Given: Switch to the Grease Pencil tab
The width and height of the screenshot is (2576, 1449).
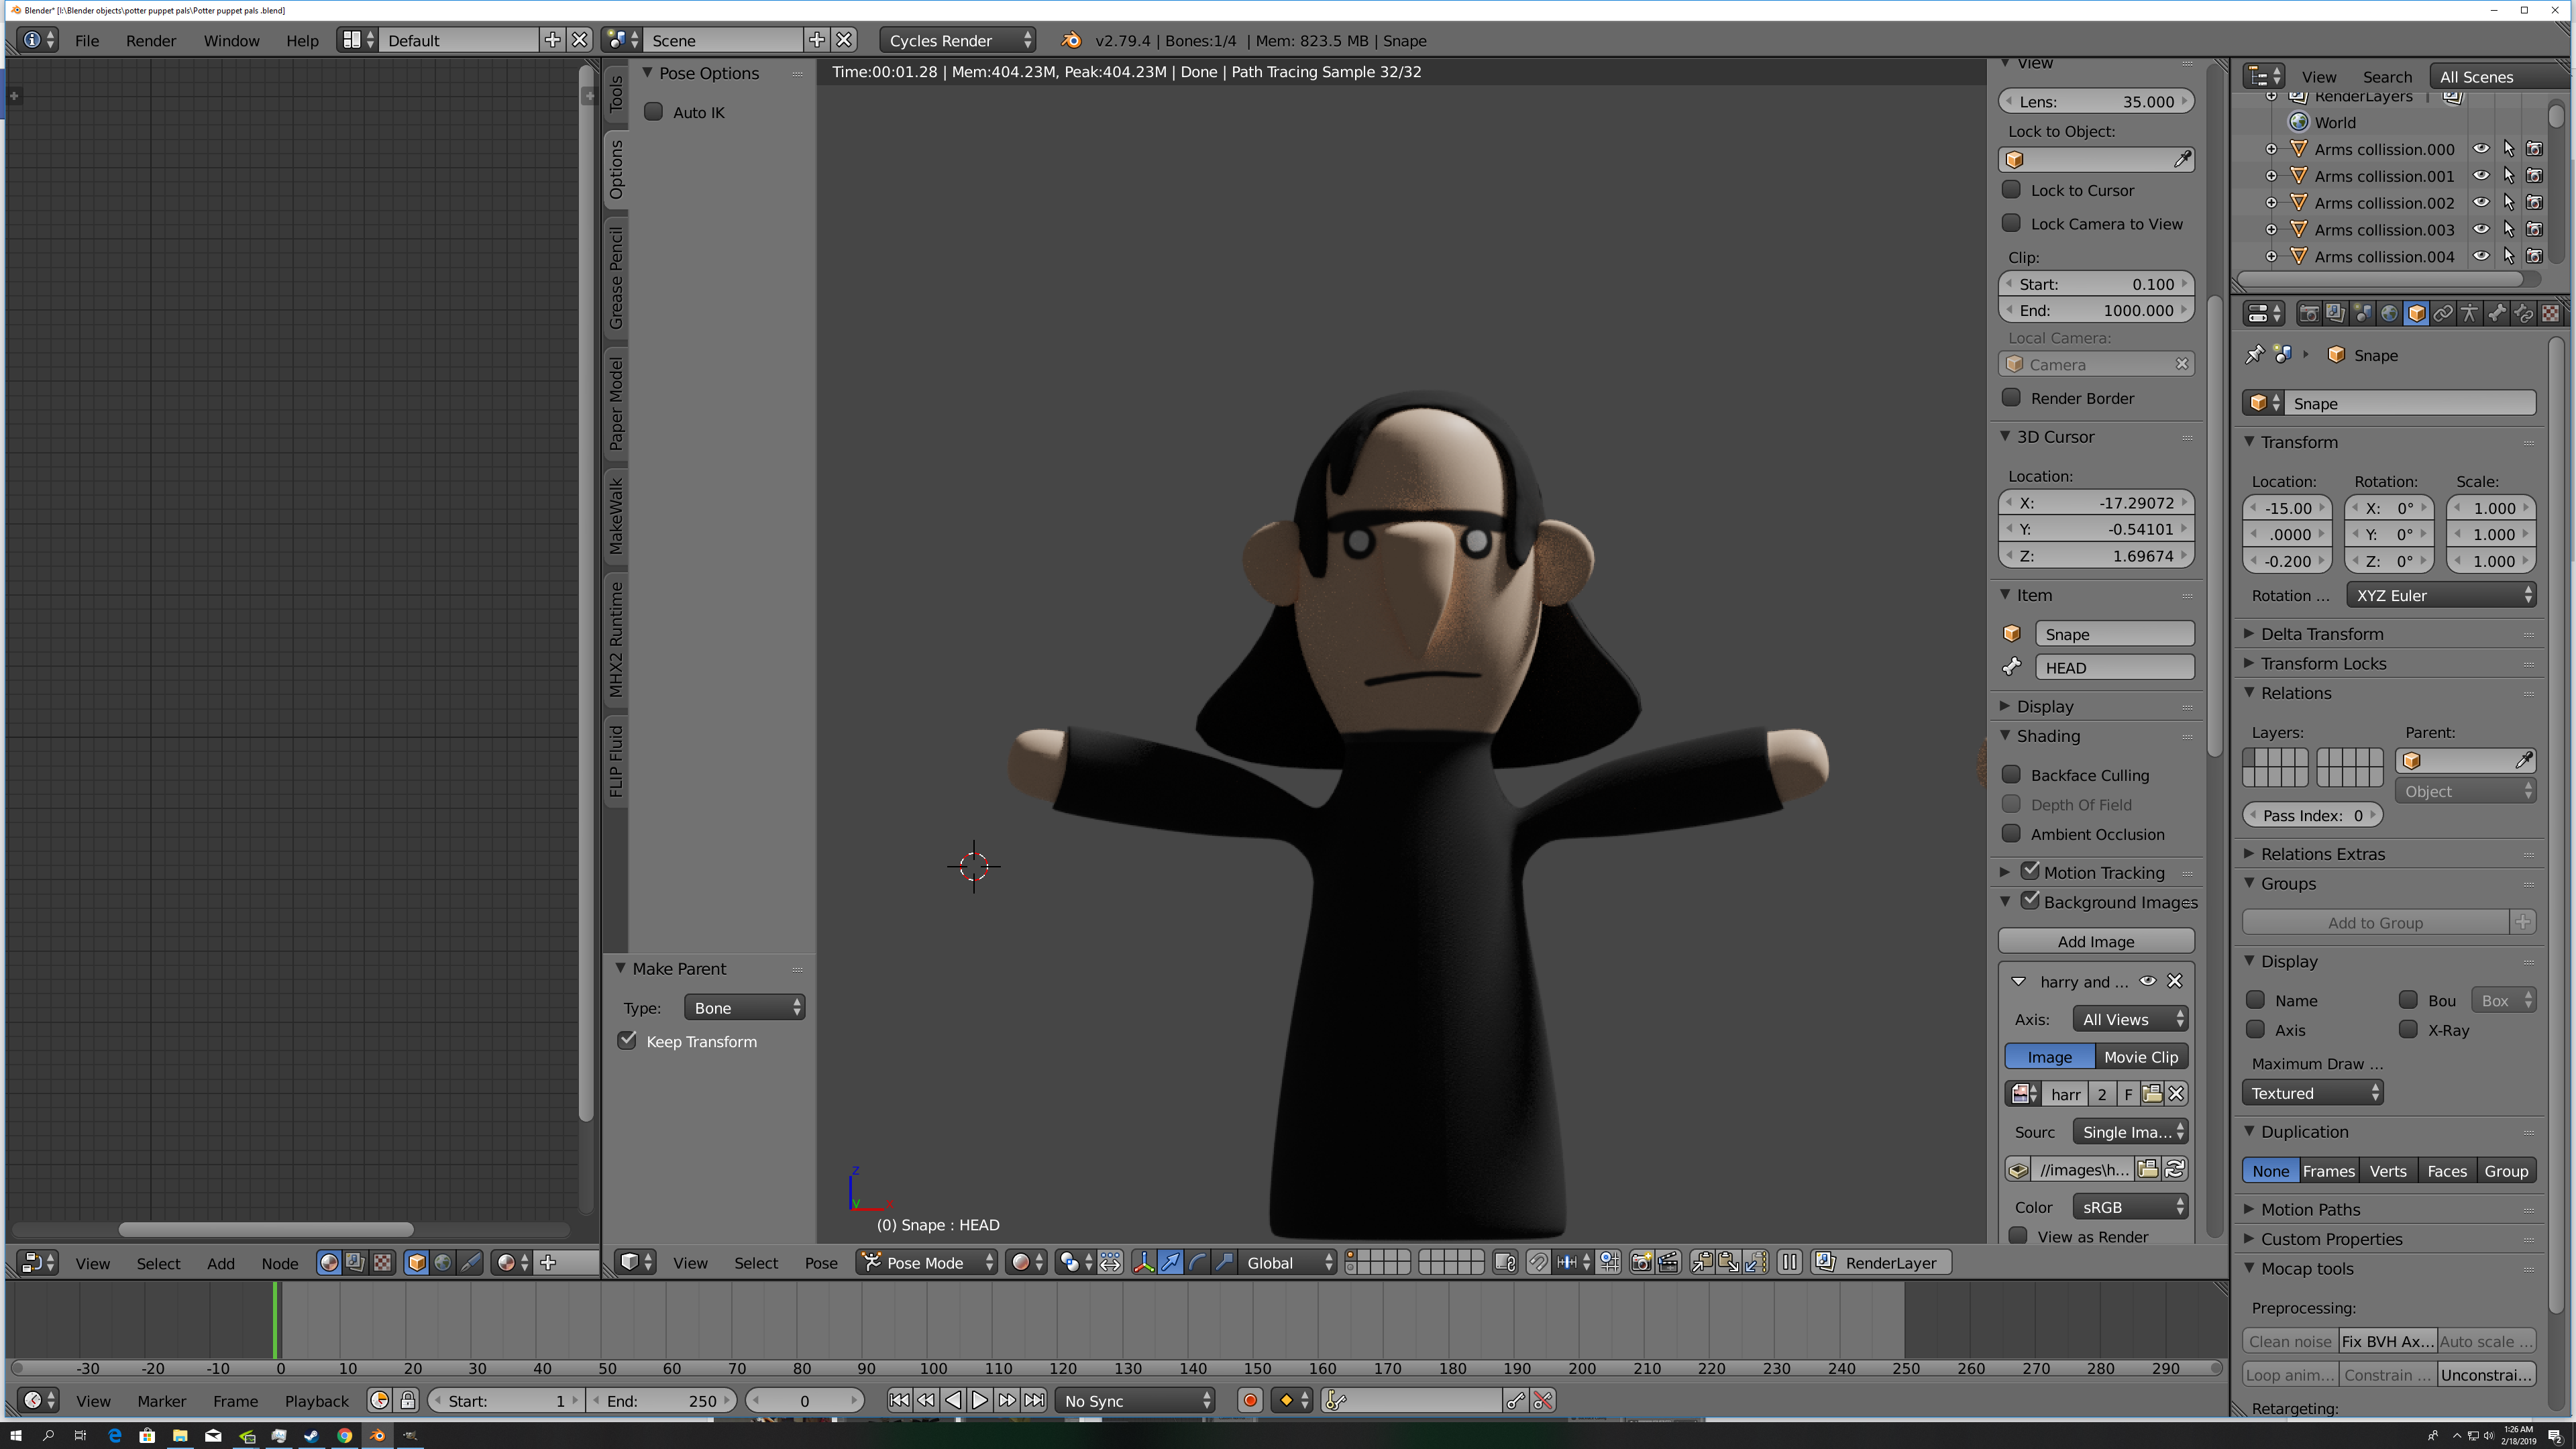Looking at the screenshot, I should [616, 278].
